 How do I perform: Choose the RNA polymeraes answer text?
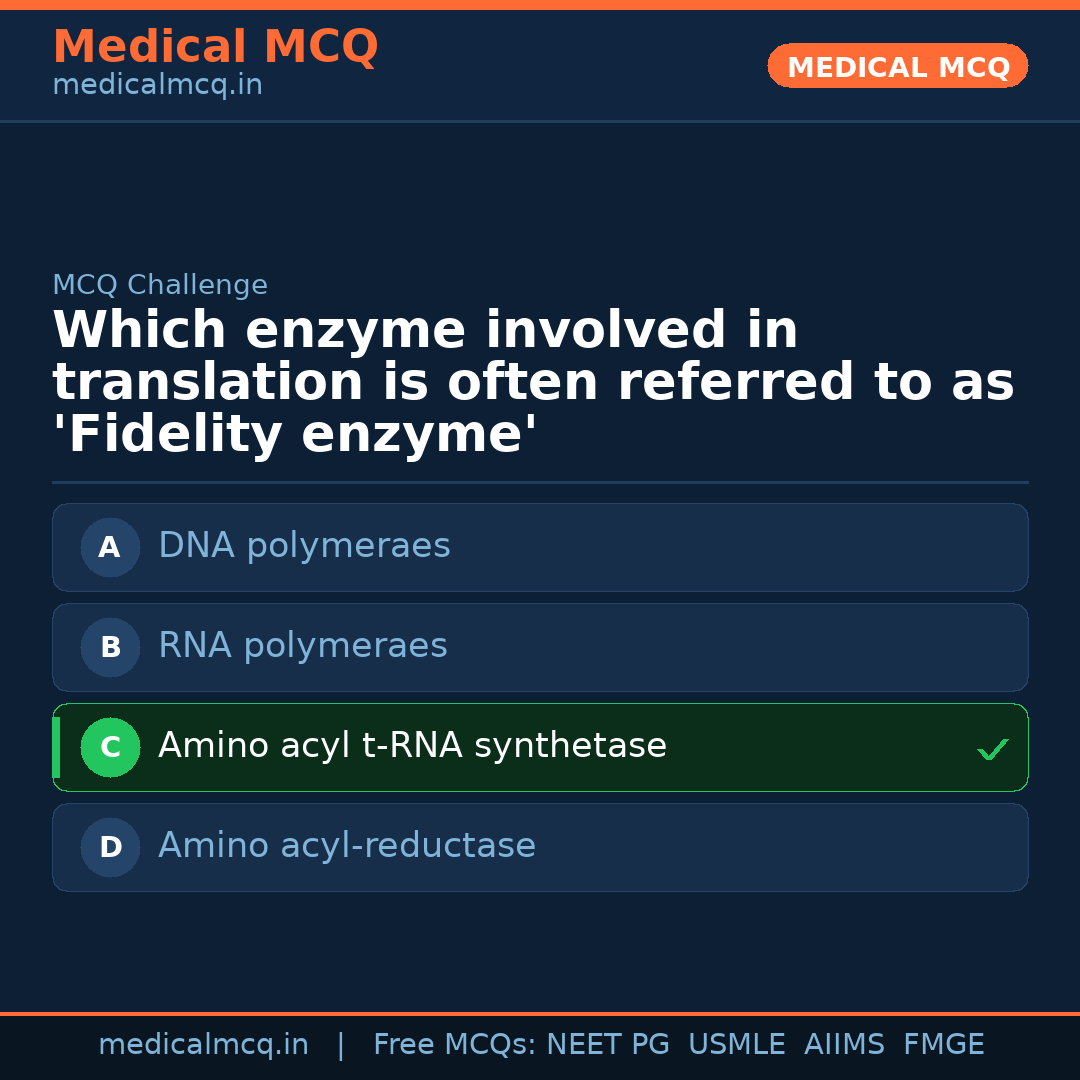point(302,646)
